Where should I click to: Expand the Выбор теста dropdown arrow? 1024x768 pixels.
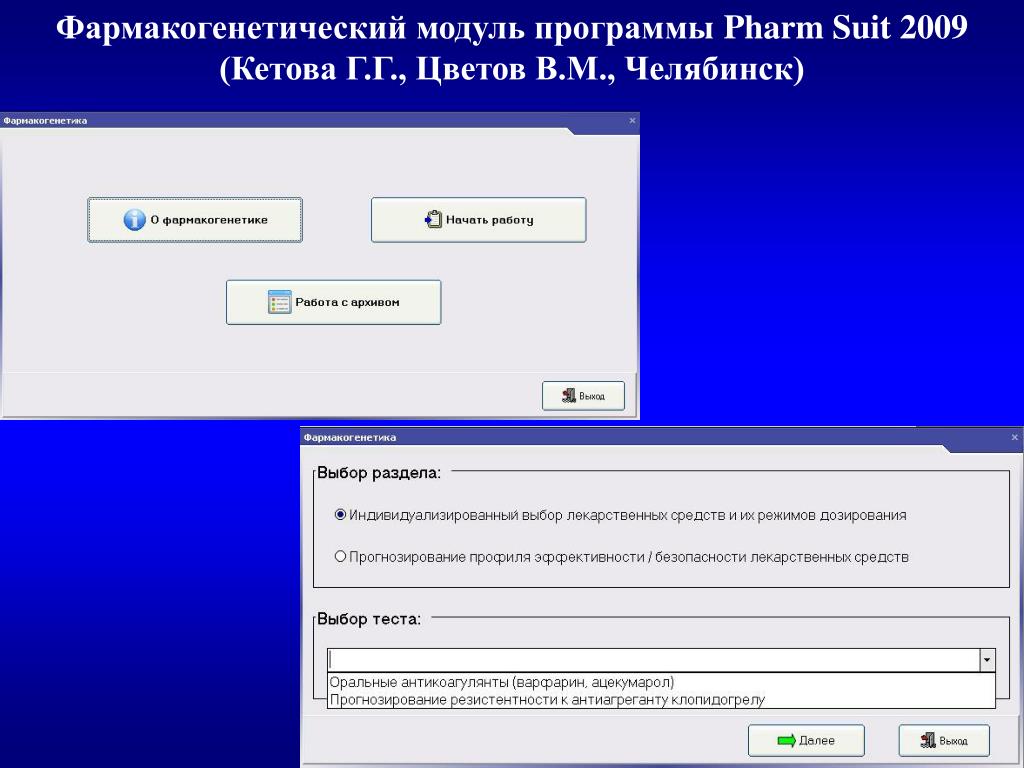987,660
